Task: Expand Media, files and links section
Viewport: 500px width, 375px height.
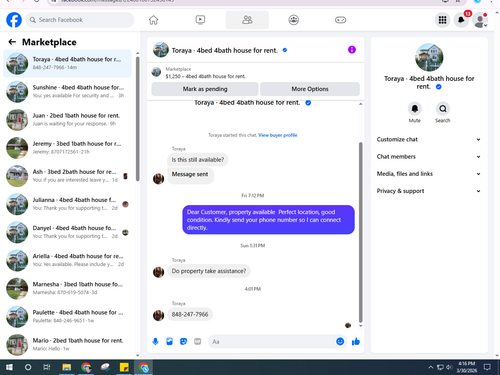Action: pyautogui.click(x=429, y=174)
